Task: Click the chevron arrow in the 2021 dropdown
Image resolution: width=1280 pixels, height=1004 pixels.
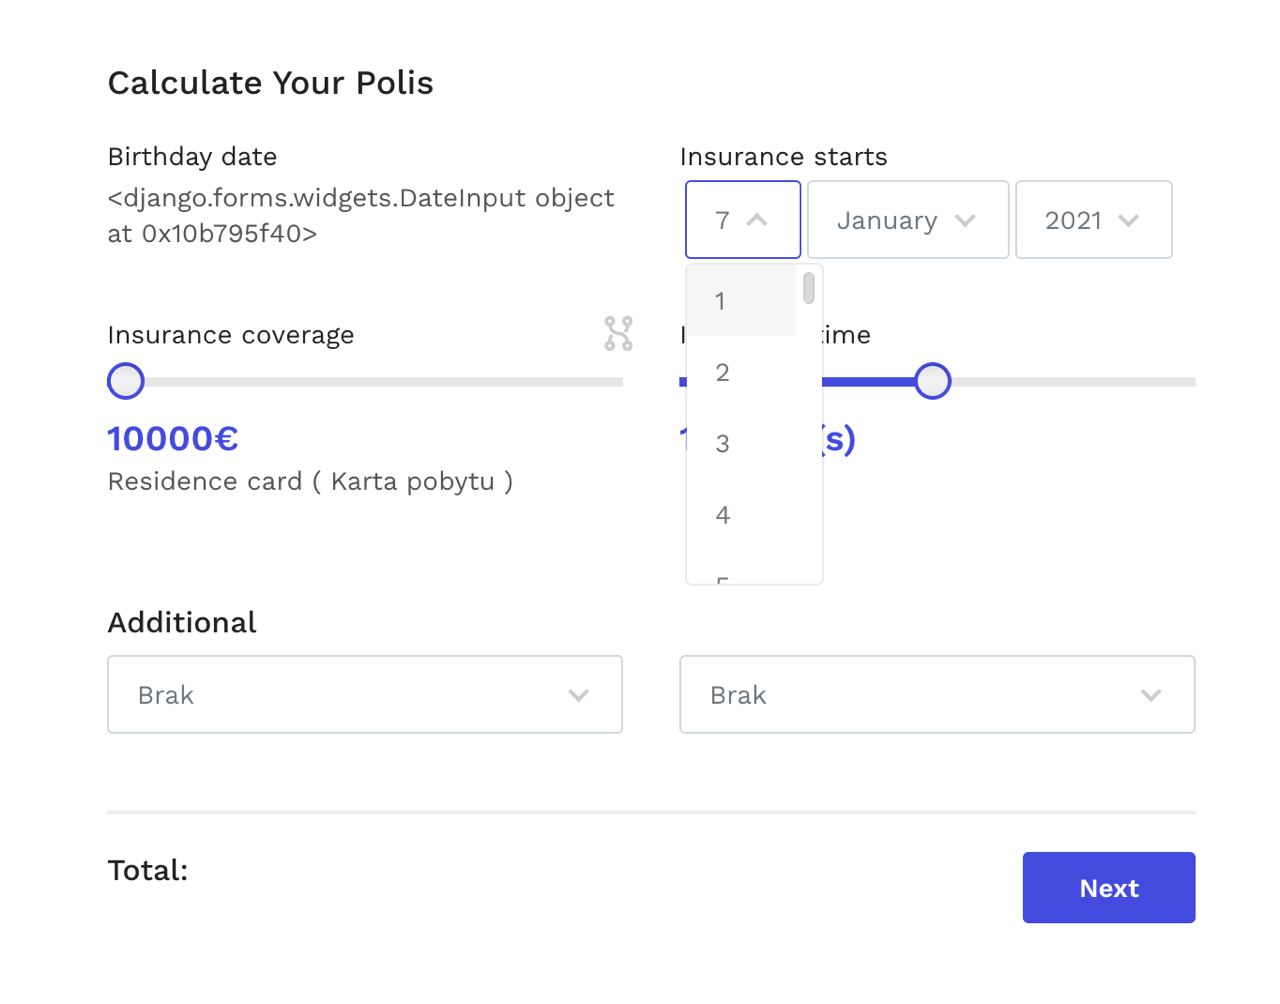Action: (x=1128, y=221)
